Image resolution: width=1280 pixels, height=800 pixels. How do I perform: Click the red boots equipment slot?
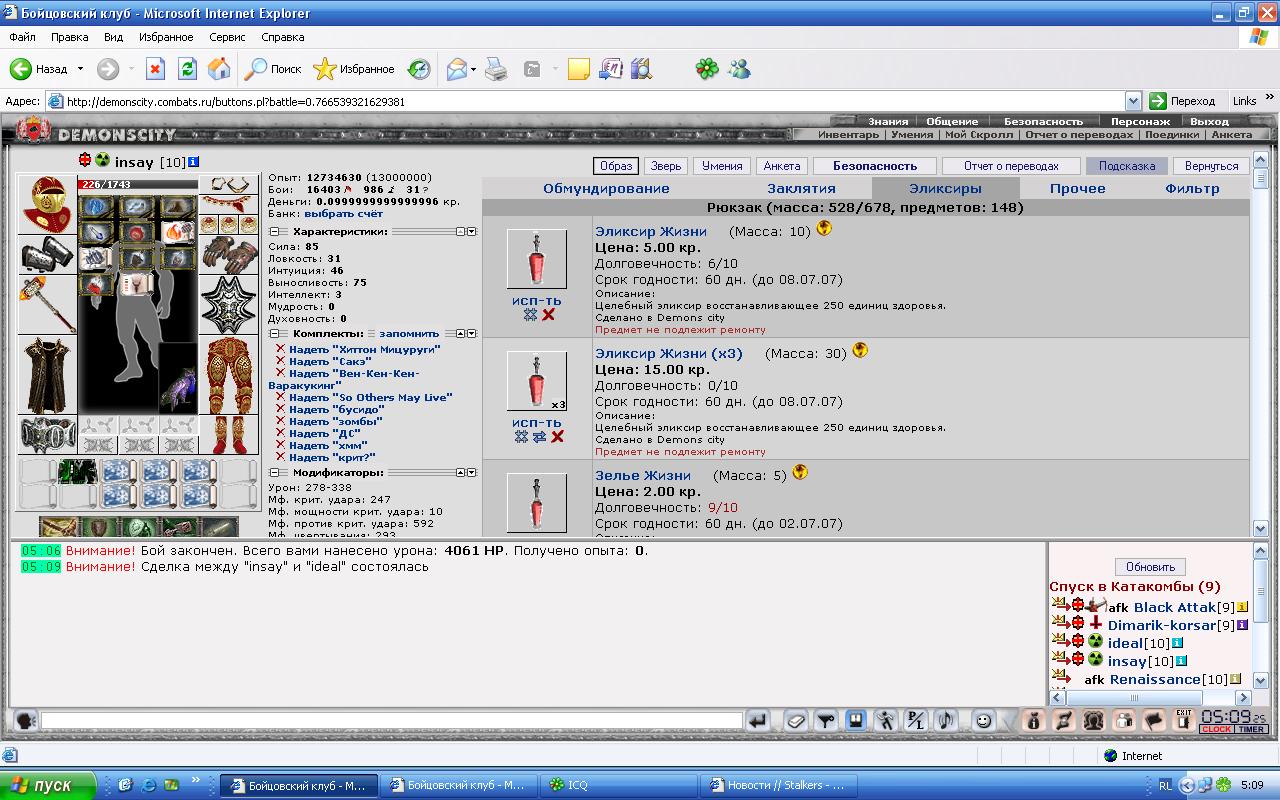click(229, 435)
